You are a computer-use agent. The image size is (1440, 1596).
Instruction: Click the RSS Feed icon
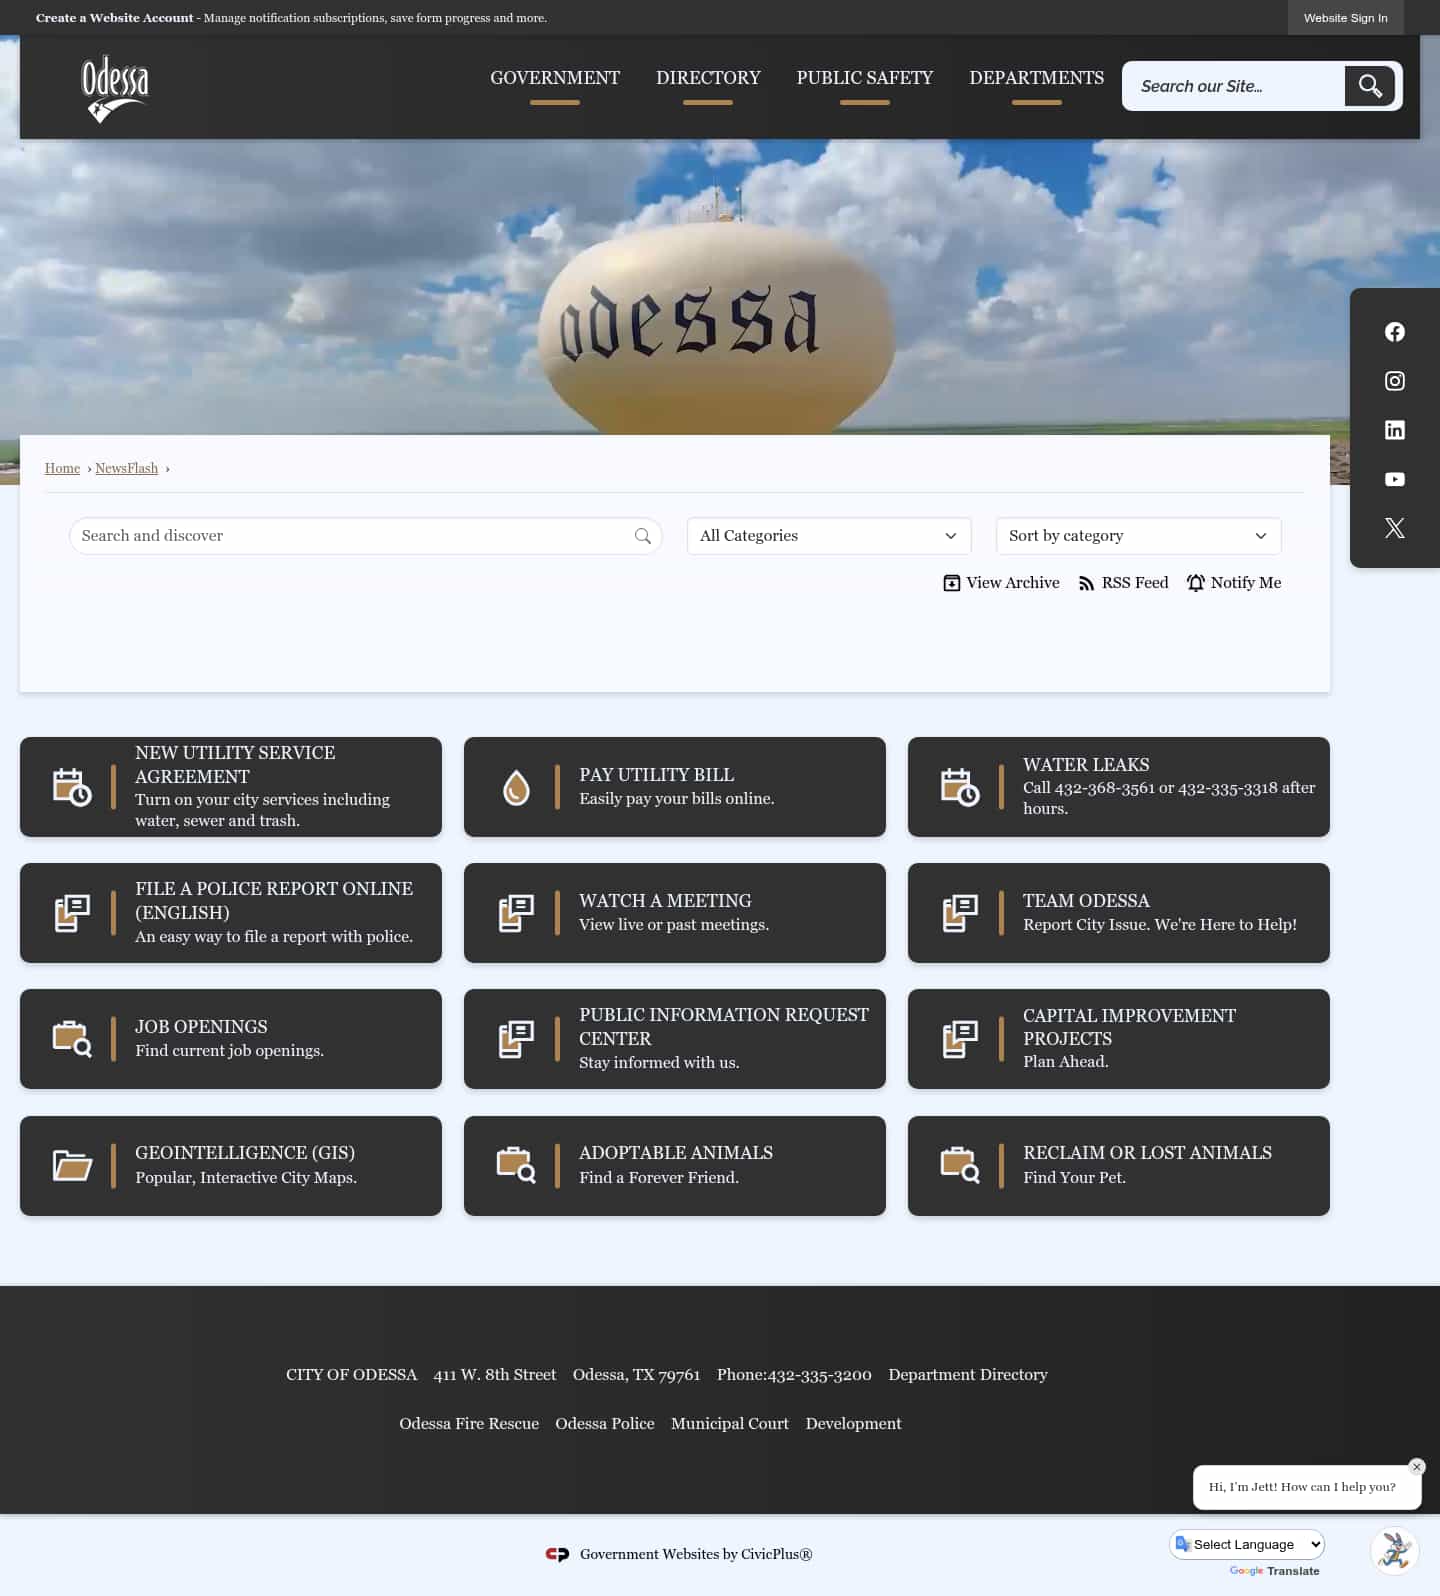pyautogui.click(x=1086, y=583)
